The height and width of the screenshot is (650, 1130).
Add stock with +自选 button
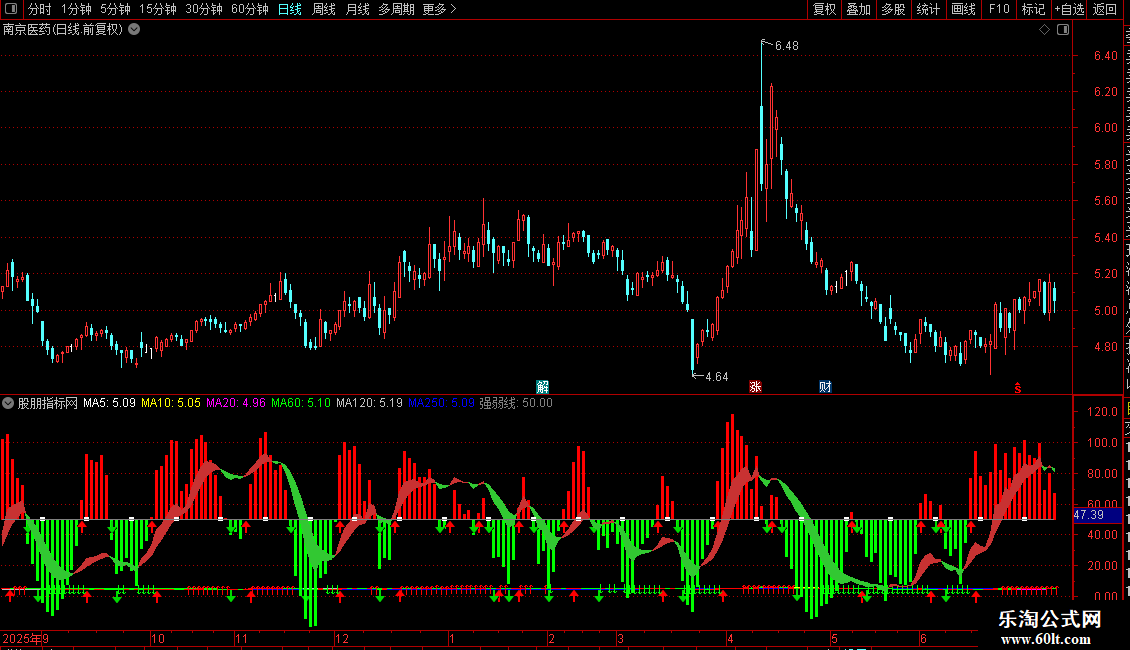[x=1069, y=9]
